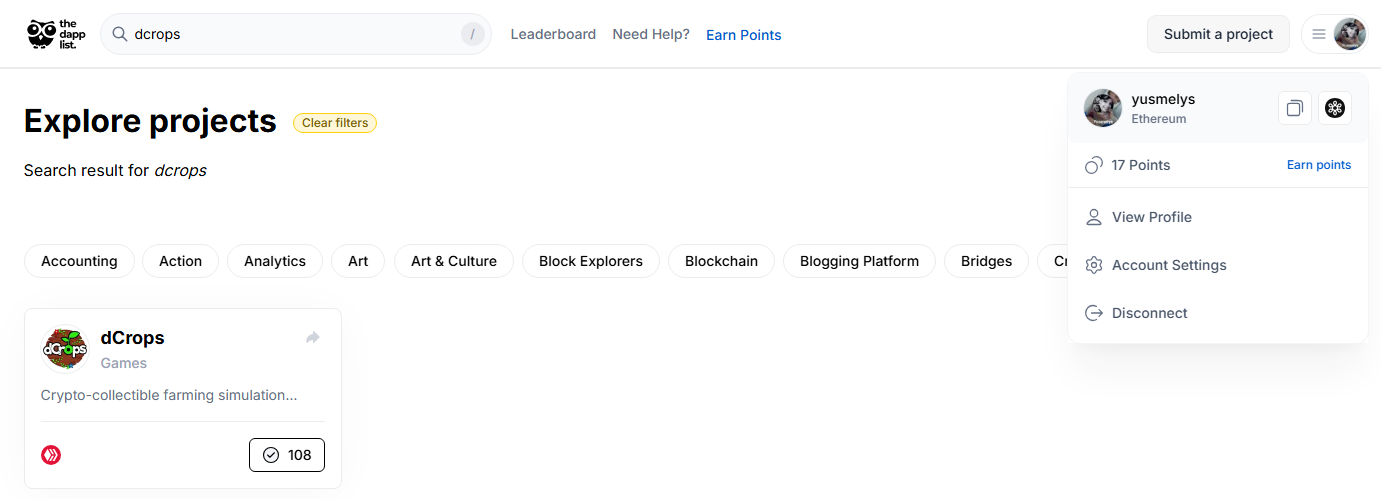Click the Clear filters badge
The height and width of the screenshot is (499, 1381).
(335, 123)
